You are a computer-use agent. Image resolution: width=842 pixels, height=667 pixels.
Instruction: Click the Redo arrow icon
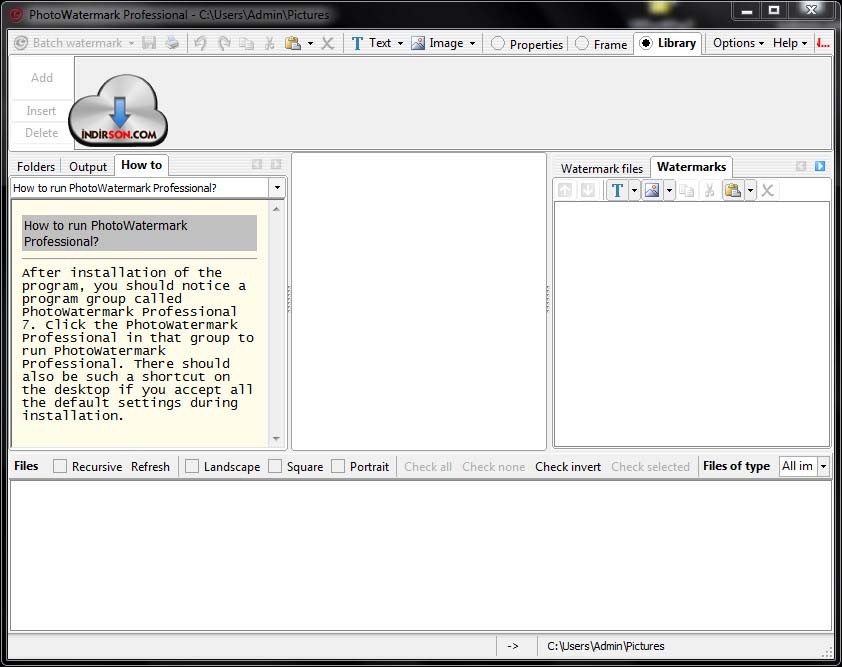click(x=224, y=43)
